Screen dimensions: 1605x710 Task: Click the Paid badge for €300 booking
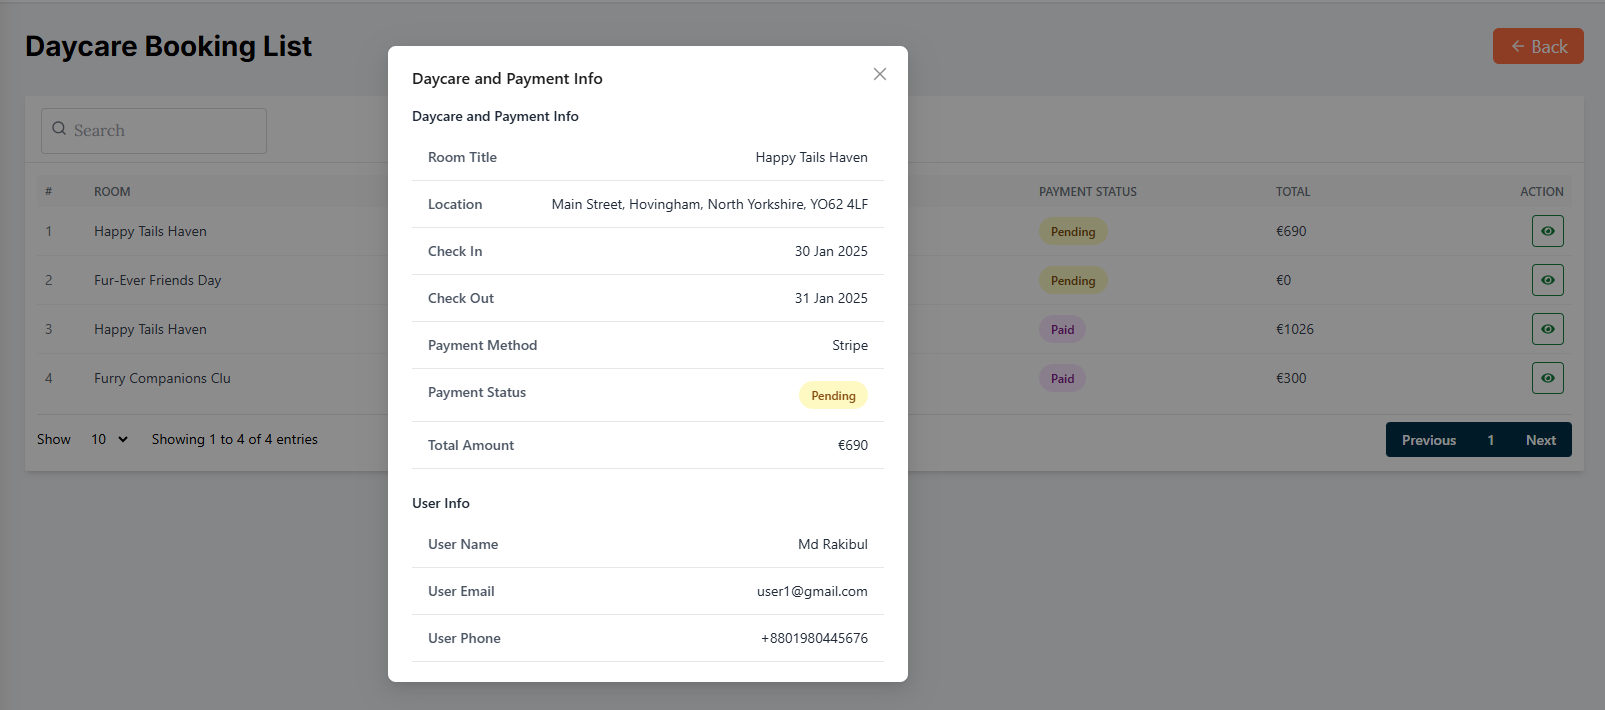[x=1062, y=379]
